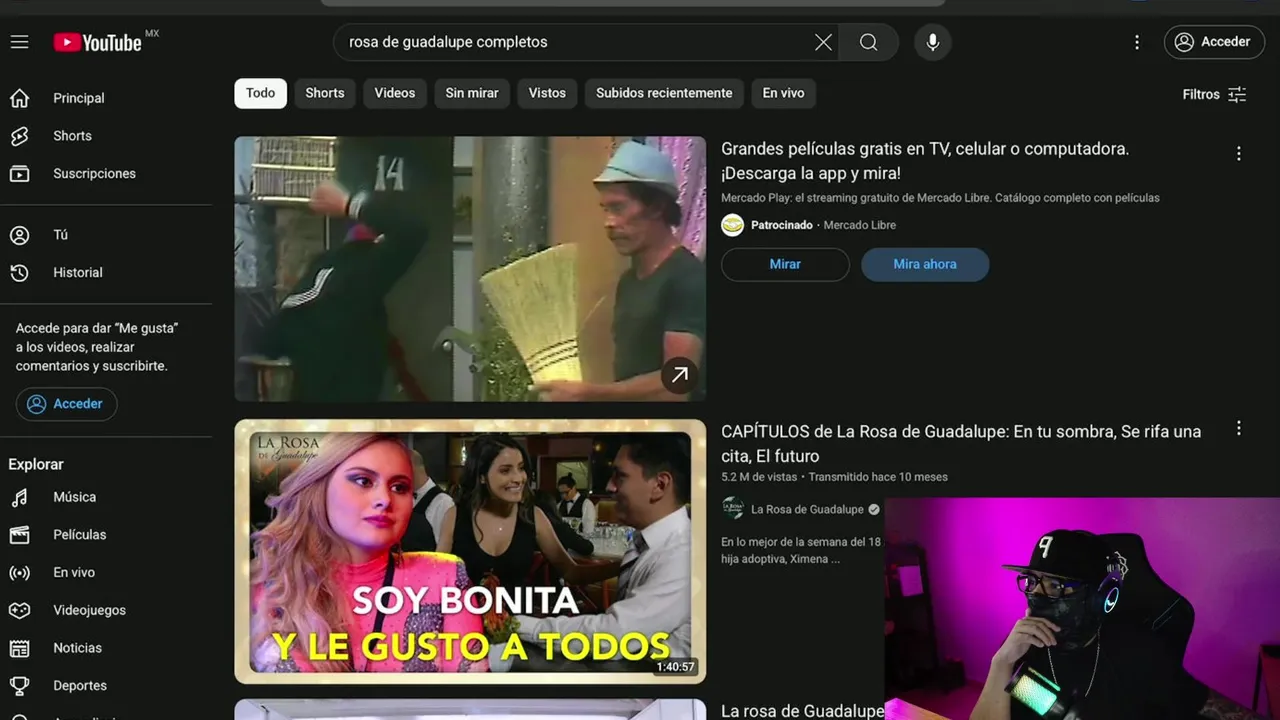The height and width of the screenshot is (720, 1280).
Task: Click the Suscripciones sidebar icon
Action: point(19,174)
